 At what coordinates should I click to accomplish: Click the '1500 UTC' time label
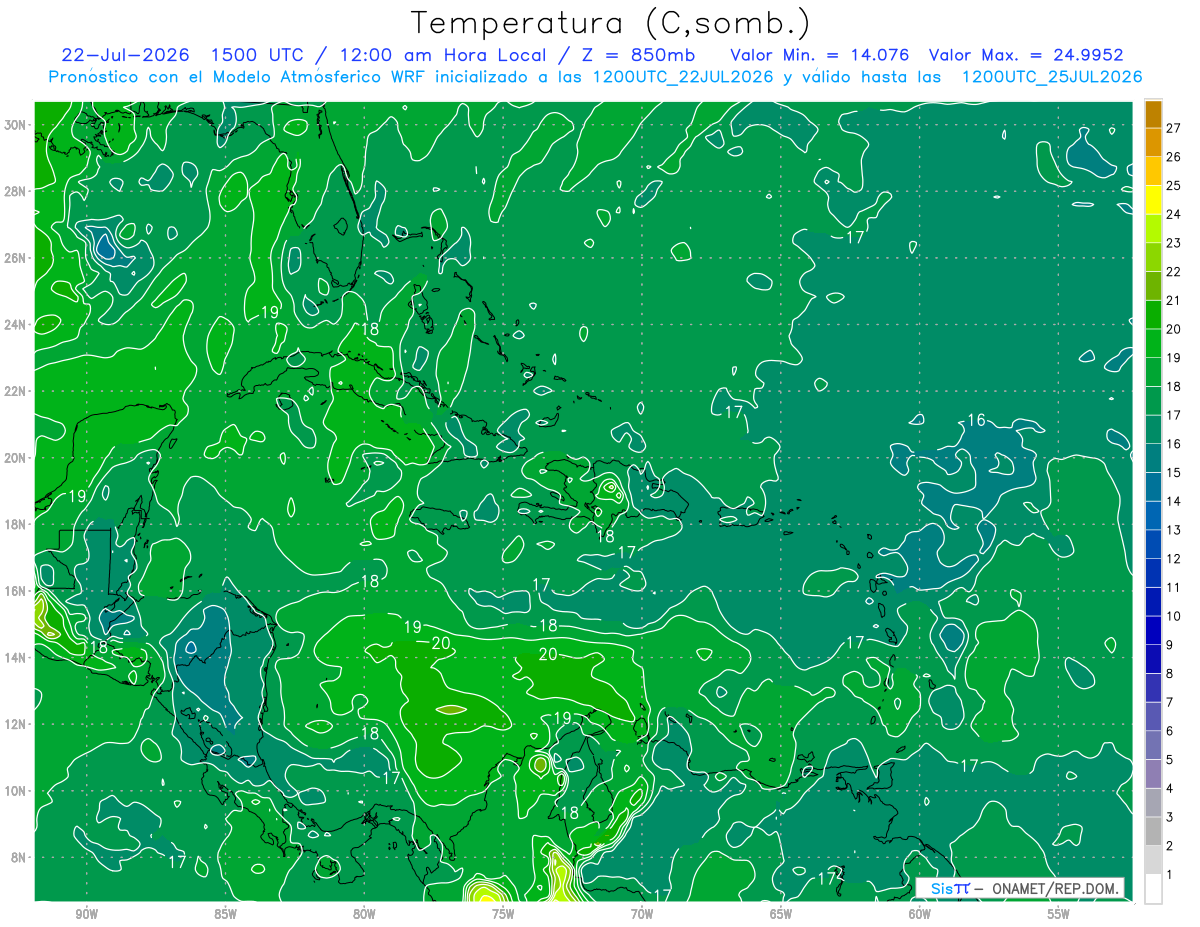(x=256, y=55)
